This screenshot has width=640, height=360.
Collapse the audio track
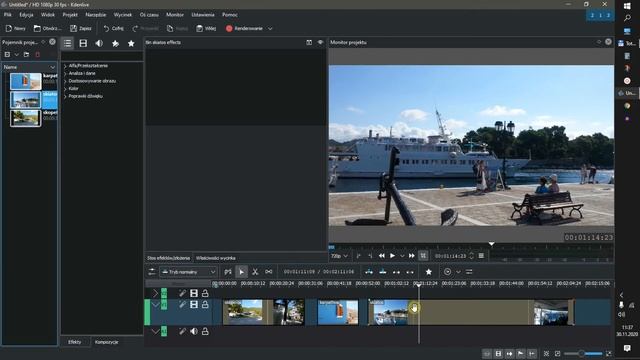point(155,331)
